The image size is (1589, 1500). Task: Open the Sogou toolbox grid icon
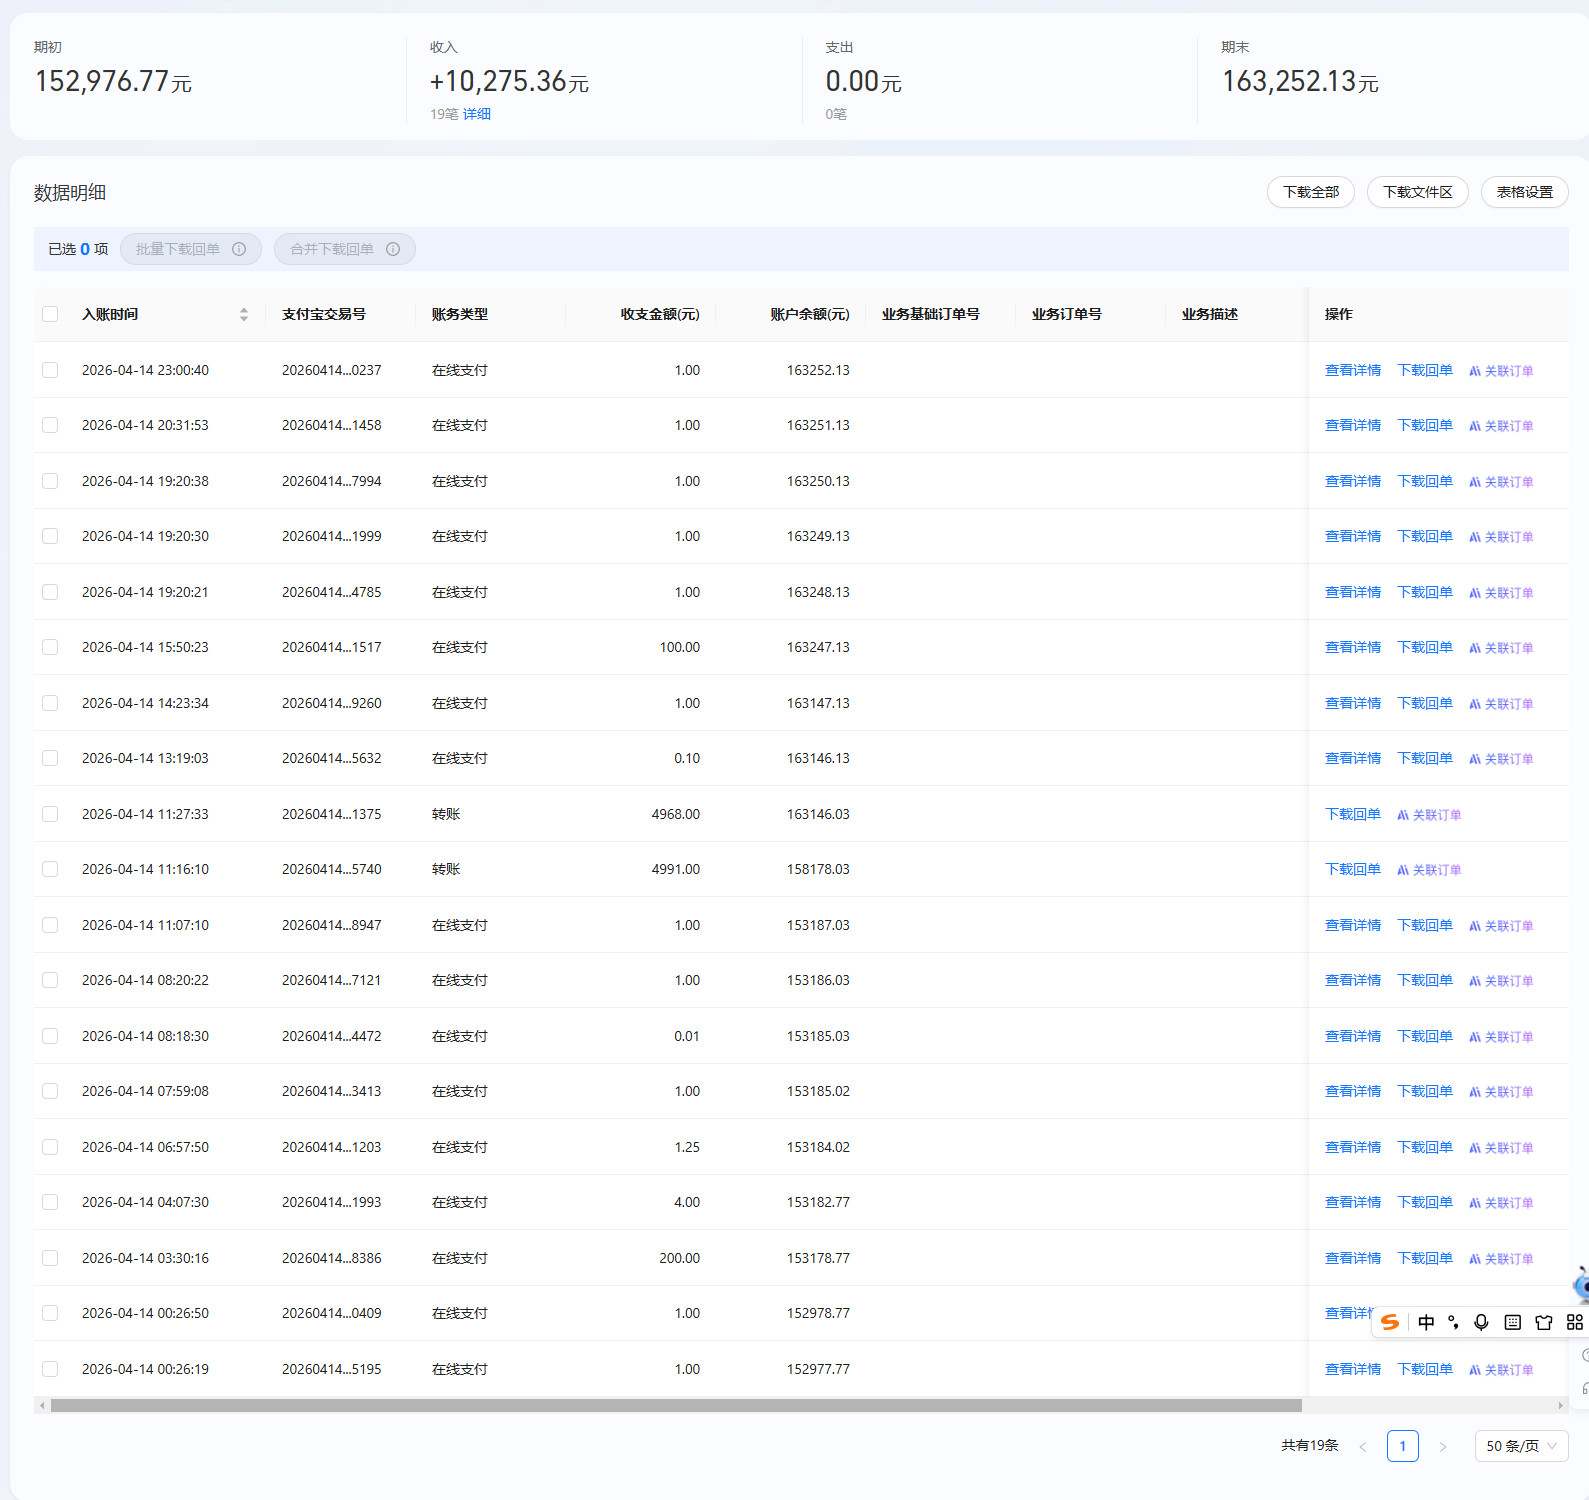pyautogui.click(x=1575, y=1322)
